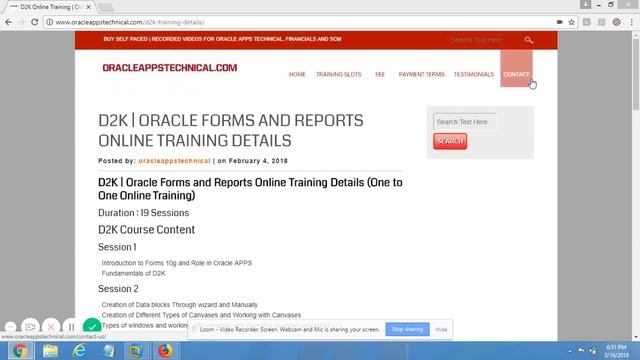Viewport: 640px width, 360px height.
Task: Pause Loom recording
Action: tap(71, 327)
